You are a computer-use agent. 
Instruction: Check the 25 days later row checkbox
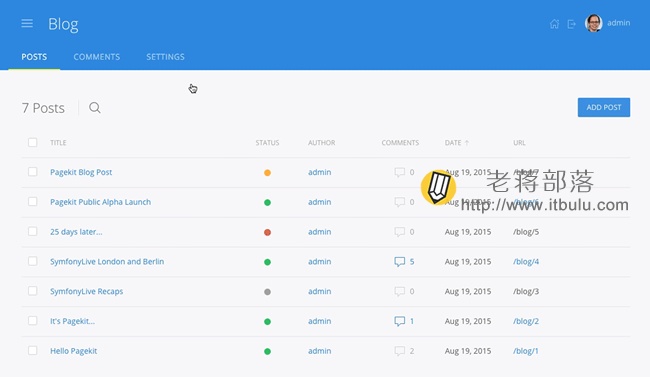tap(32, 231)
